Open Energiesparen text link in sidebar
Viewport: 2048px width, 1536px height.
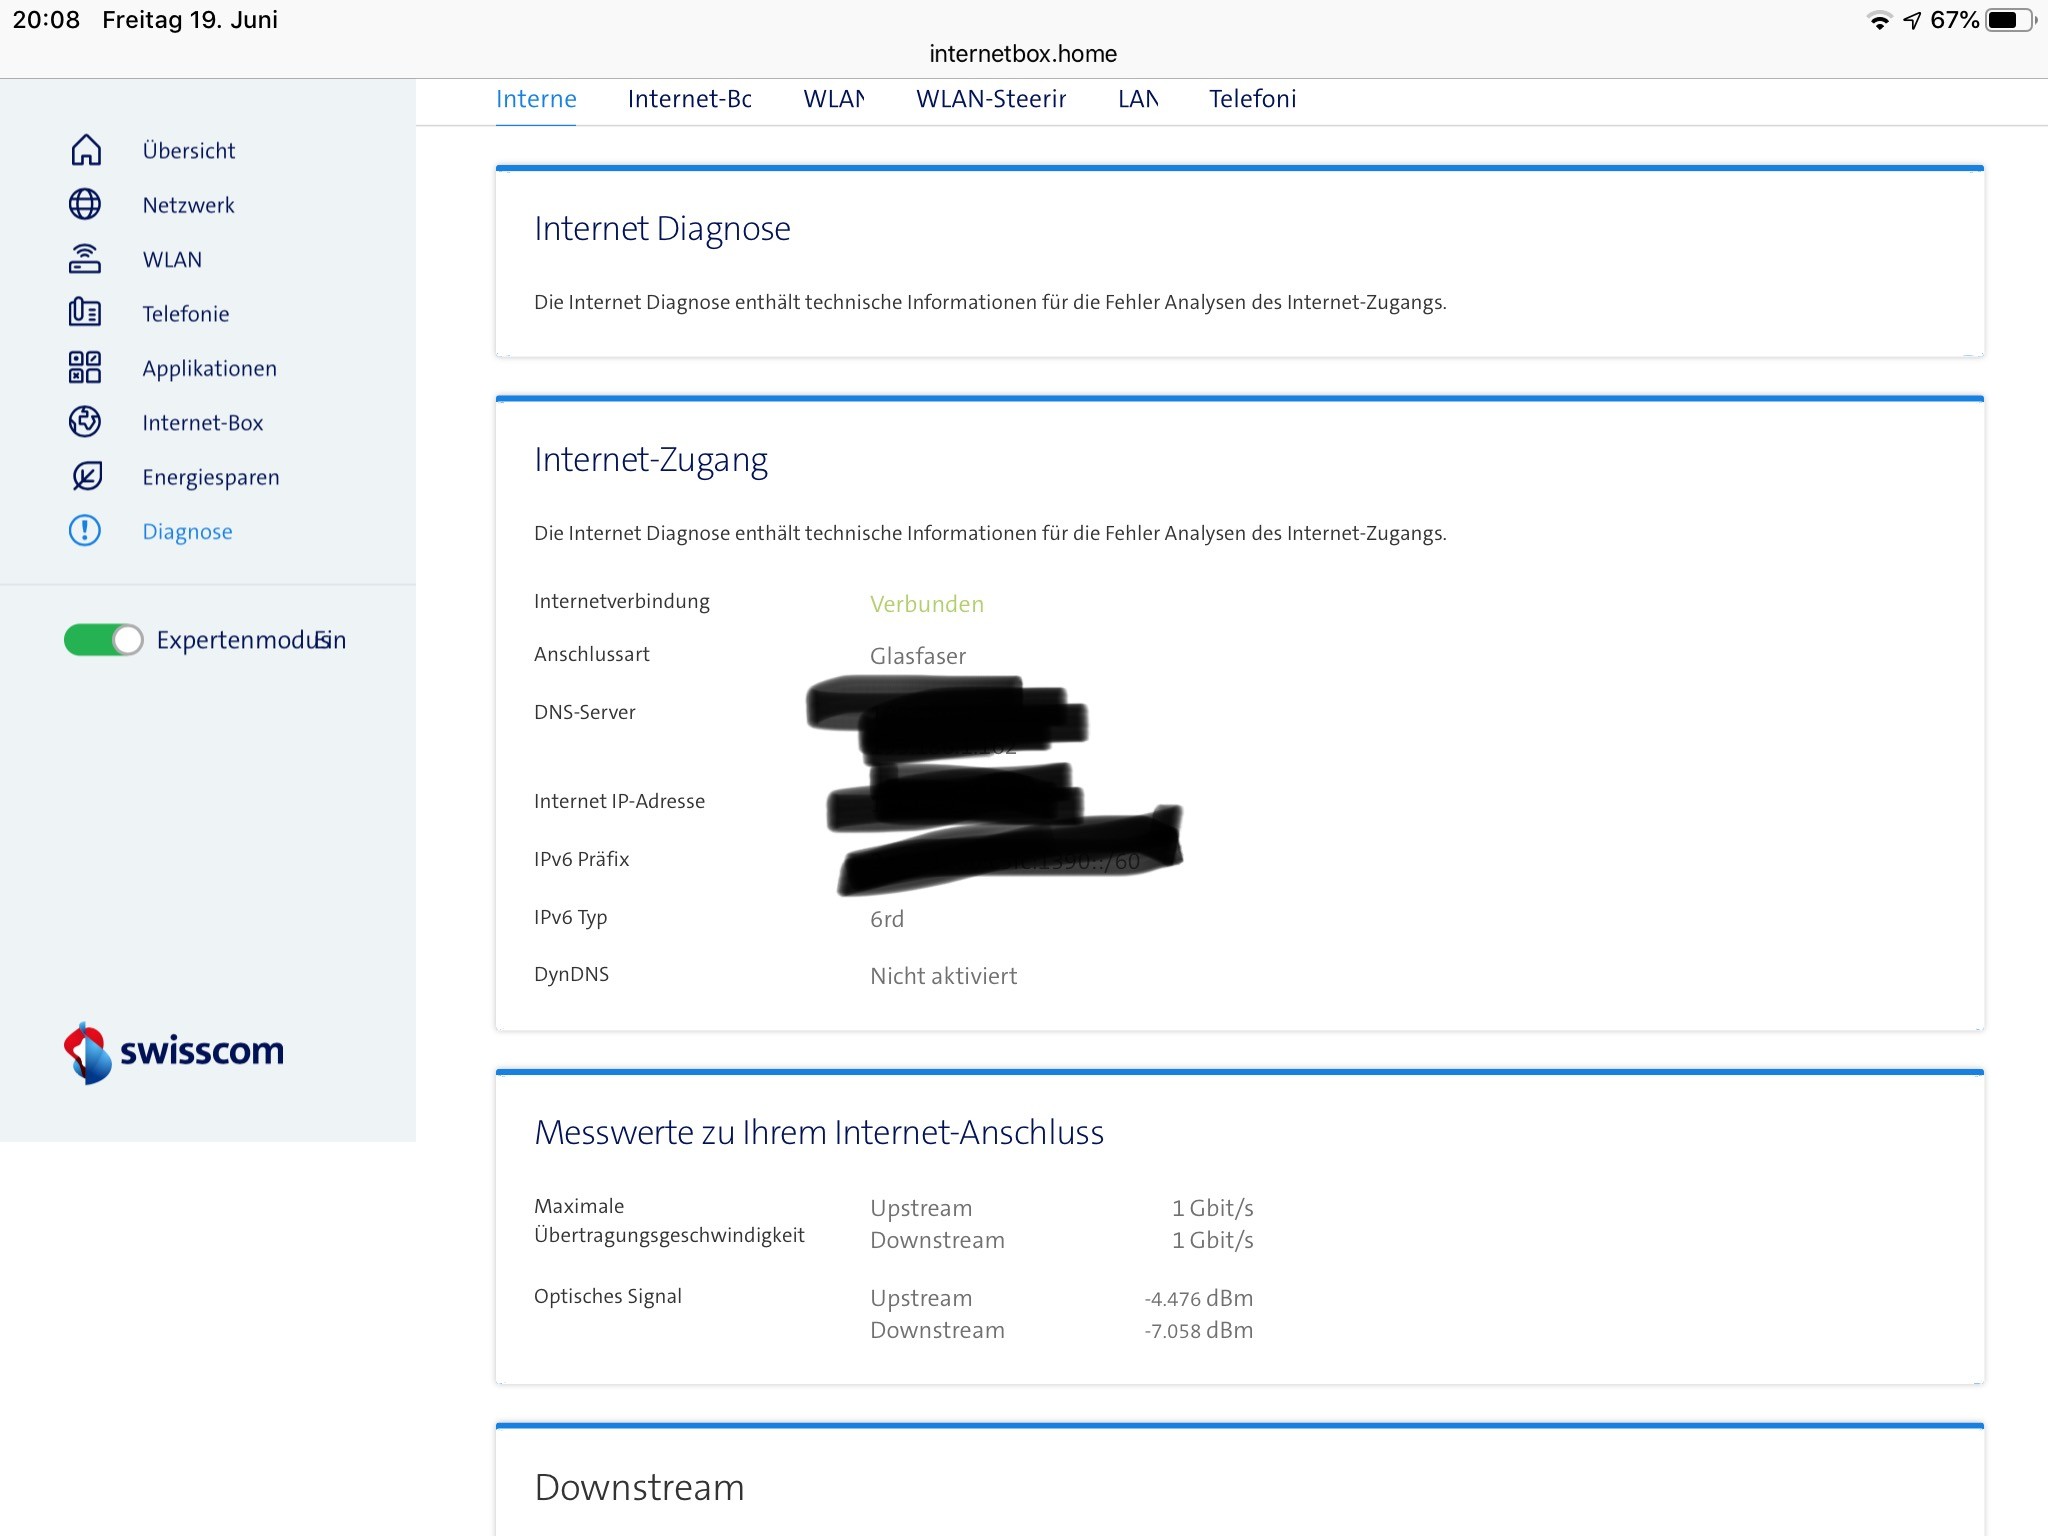210,477
